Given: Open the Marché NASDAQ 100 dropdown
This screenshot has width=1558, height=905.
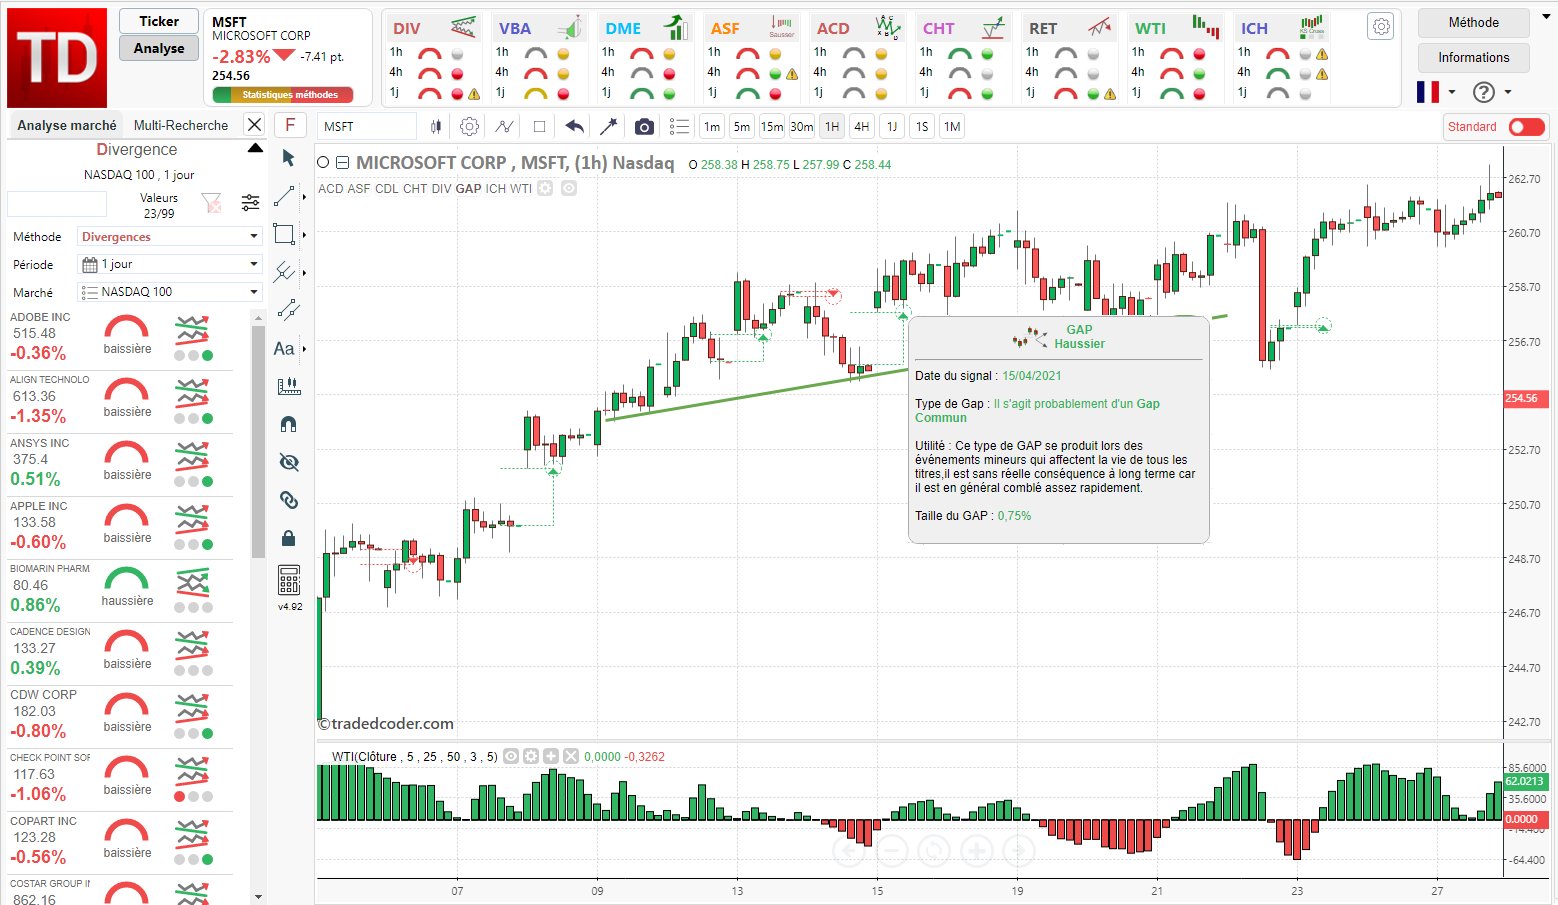Looking at the screenshot, I should pos(169,292).
